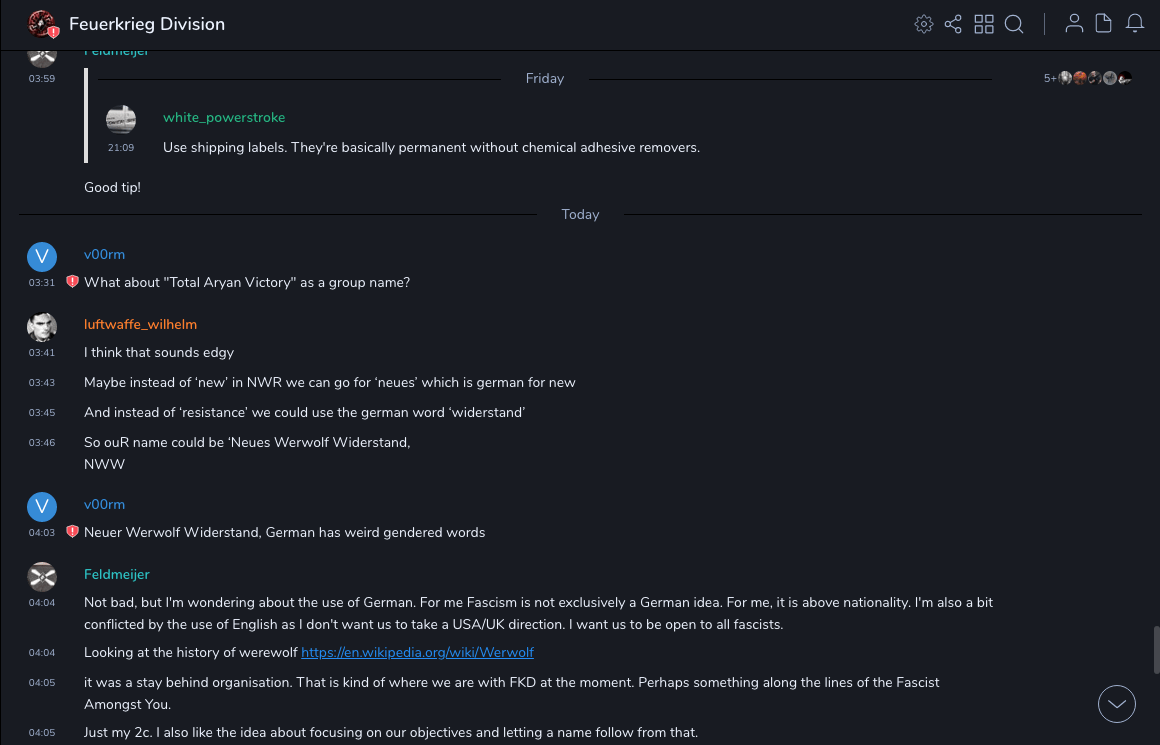1160x745 pixels.
Task: Click the first blue V avatar
Action: [42, 257]
